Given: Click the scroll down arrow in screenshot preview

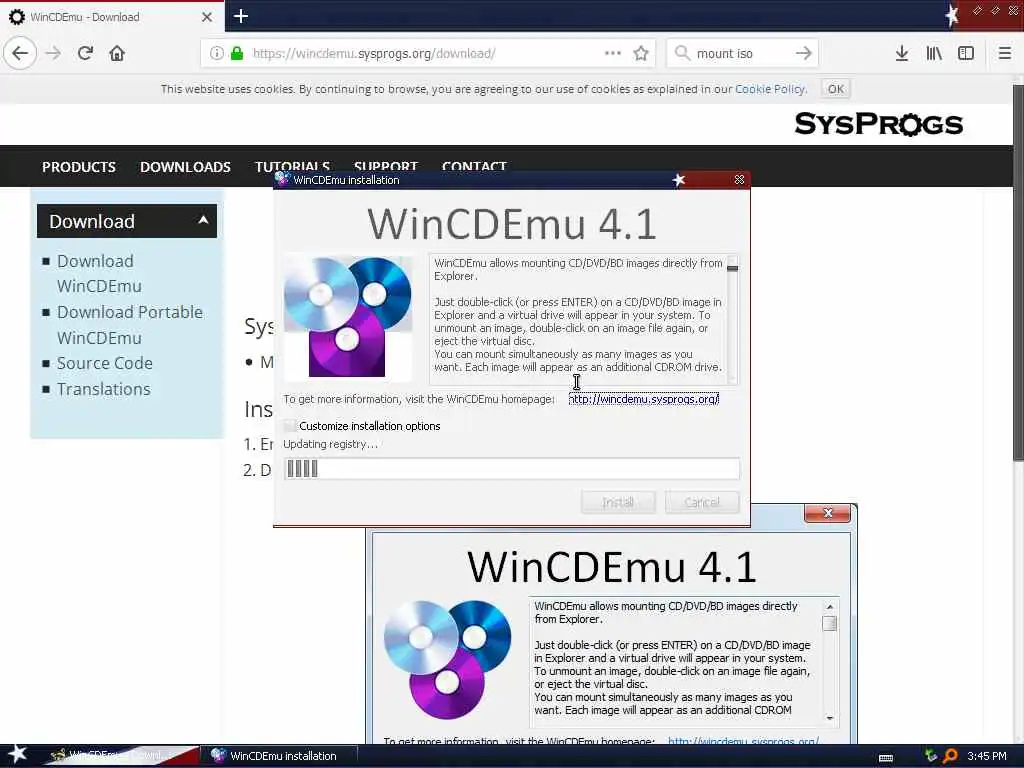Looking at the screenshot, I should pyautogui.click(x=829, y=718).
